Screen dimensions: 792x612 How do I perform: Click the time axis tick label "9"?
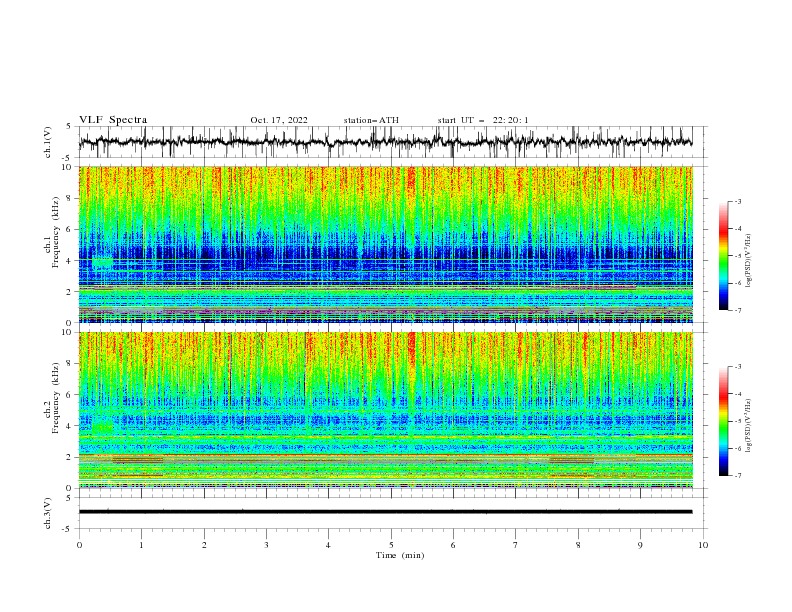click(640, 545)
